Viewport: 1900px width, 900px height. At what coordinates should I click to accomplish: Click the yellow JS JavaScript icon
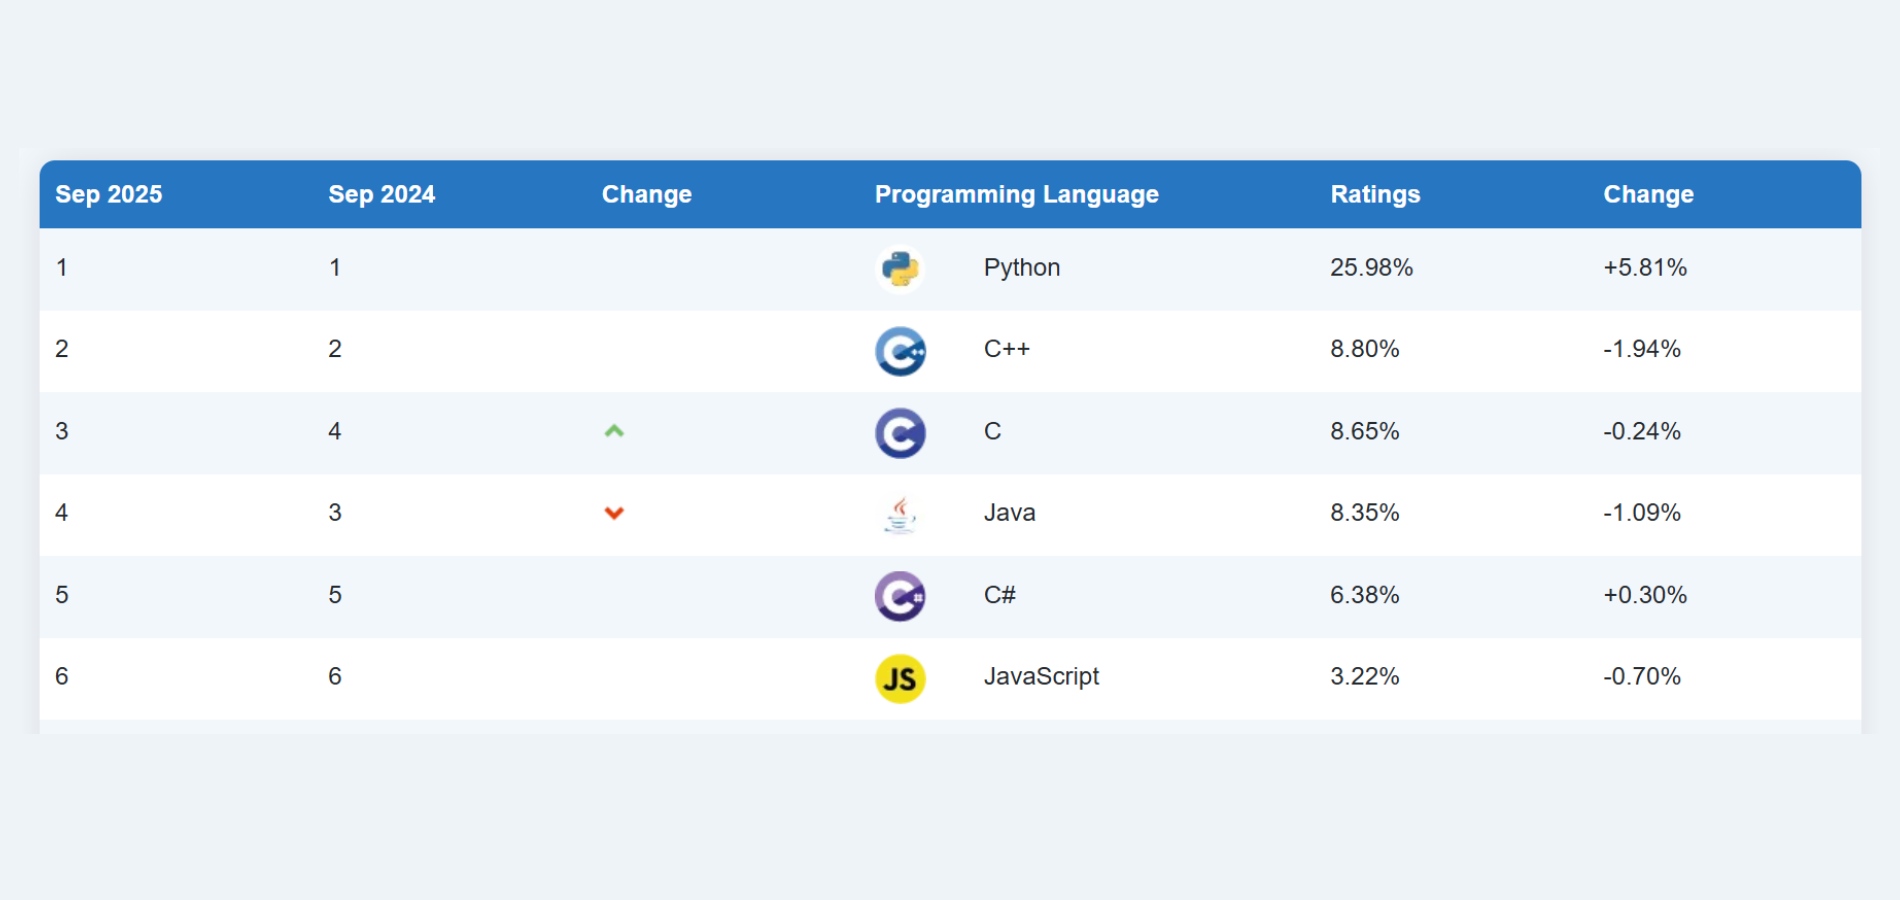pos(900,679)
